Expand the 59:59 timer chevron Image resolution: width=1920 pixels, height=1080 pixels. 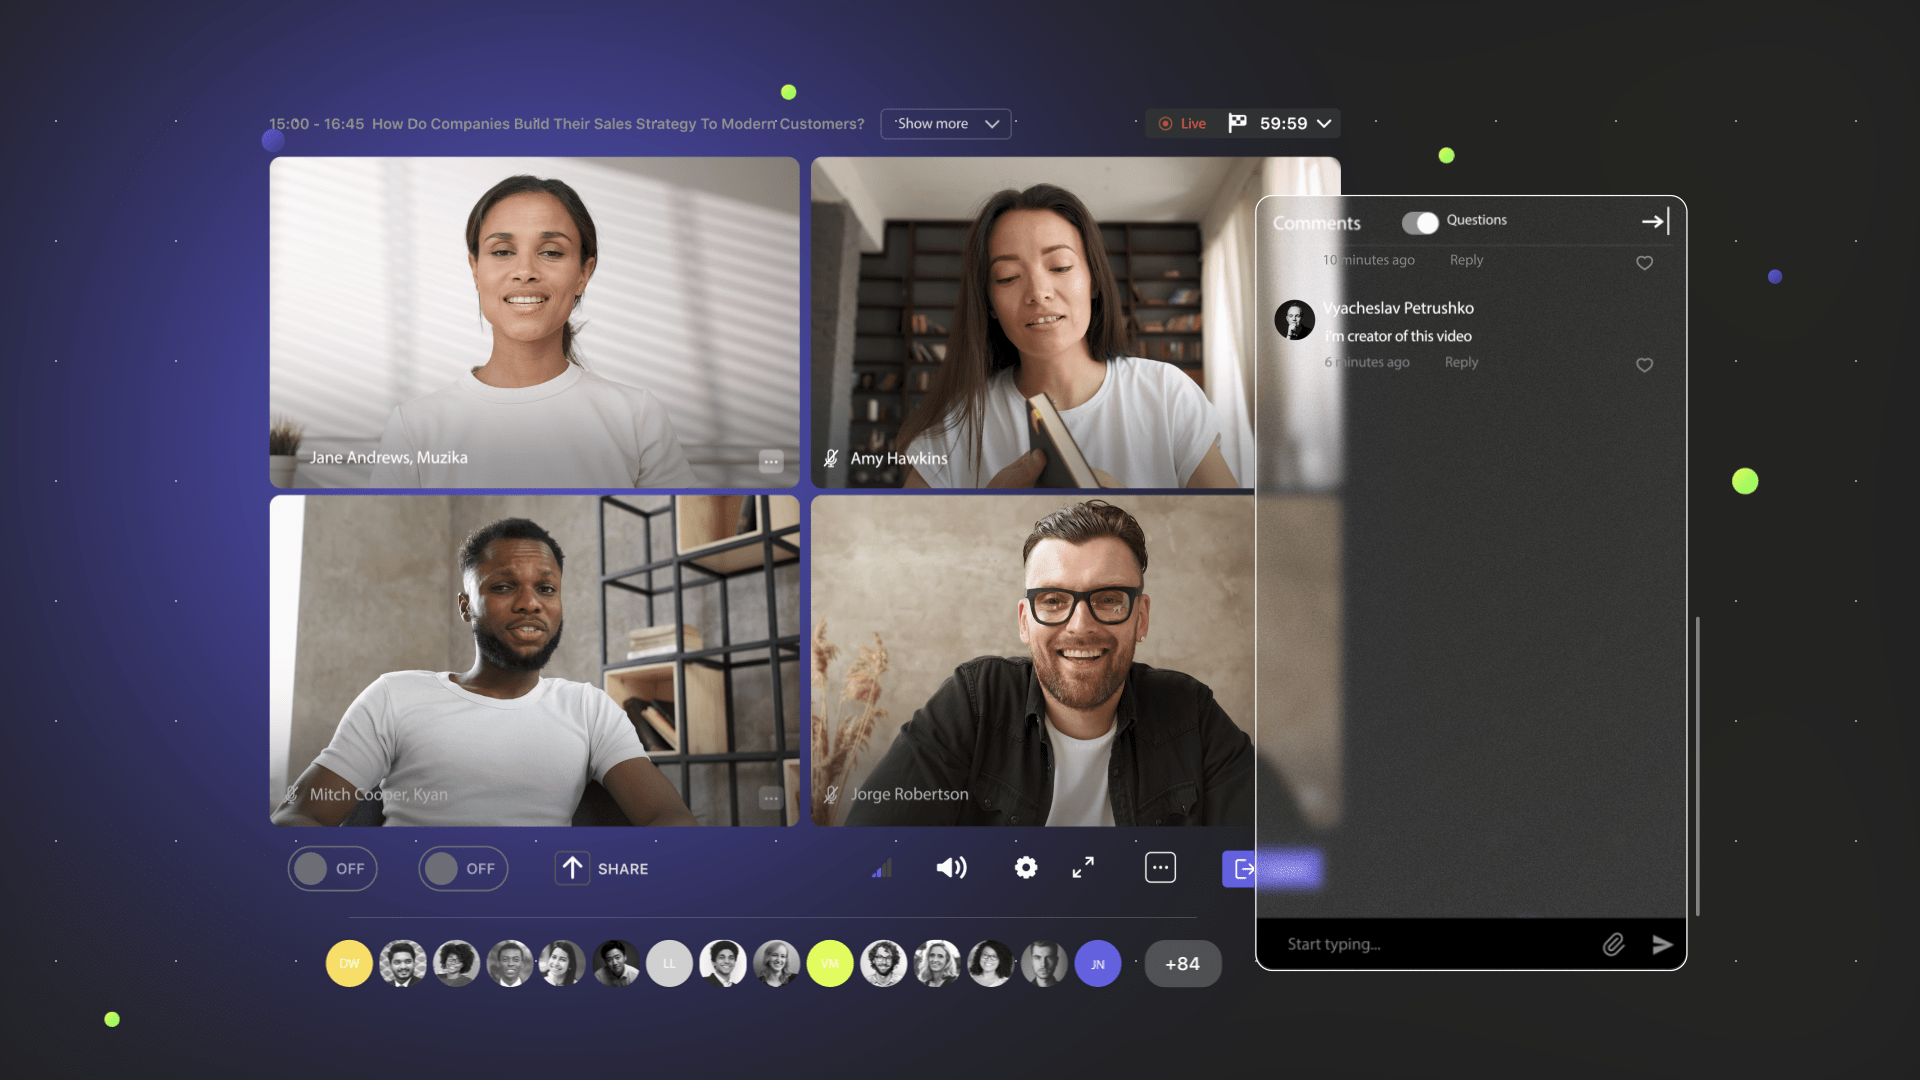click(1324, 124)
